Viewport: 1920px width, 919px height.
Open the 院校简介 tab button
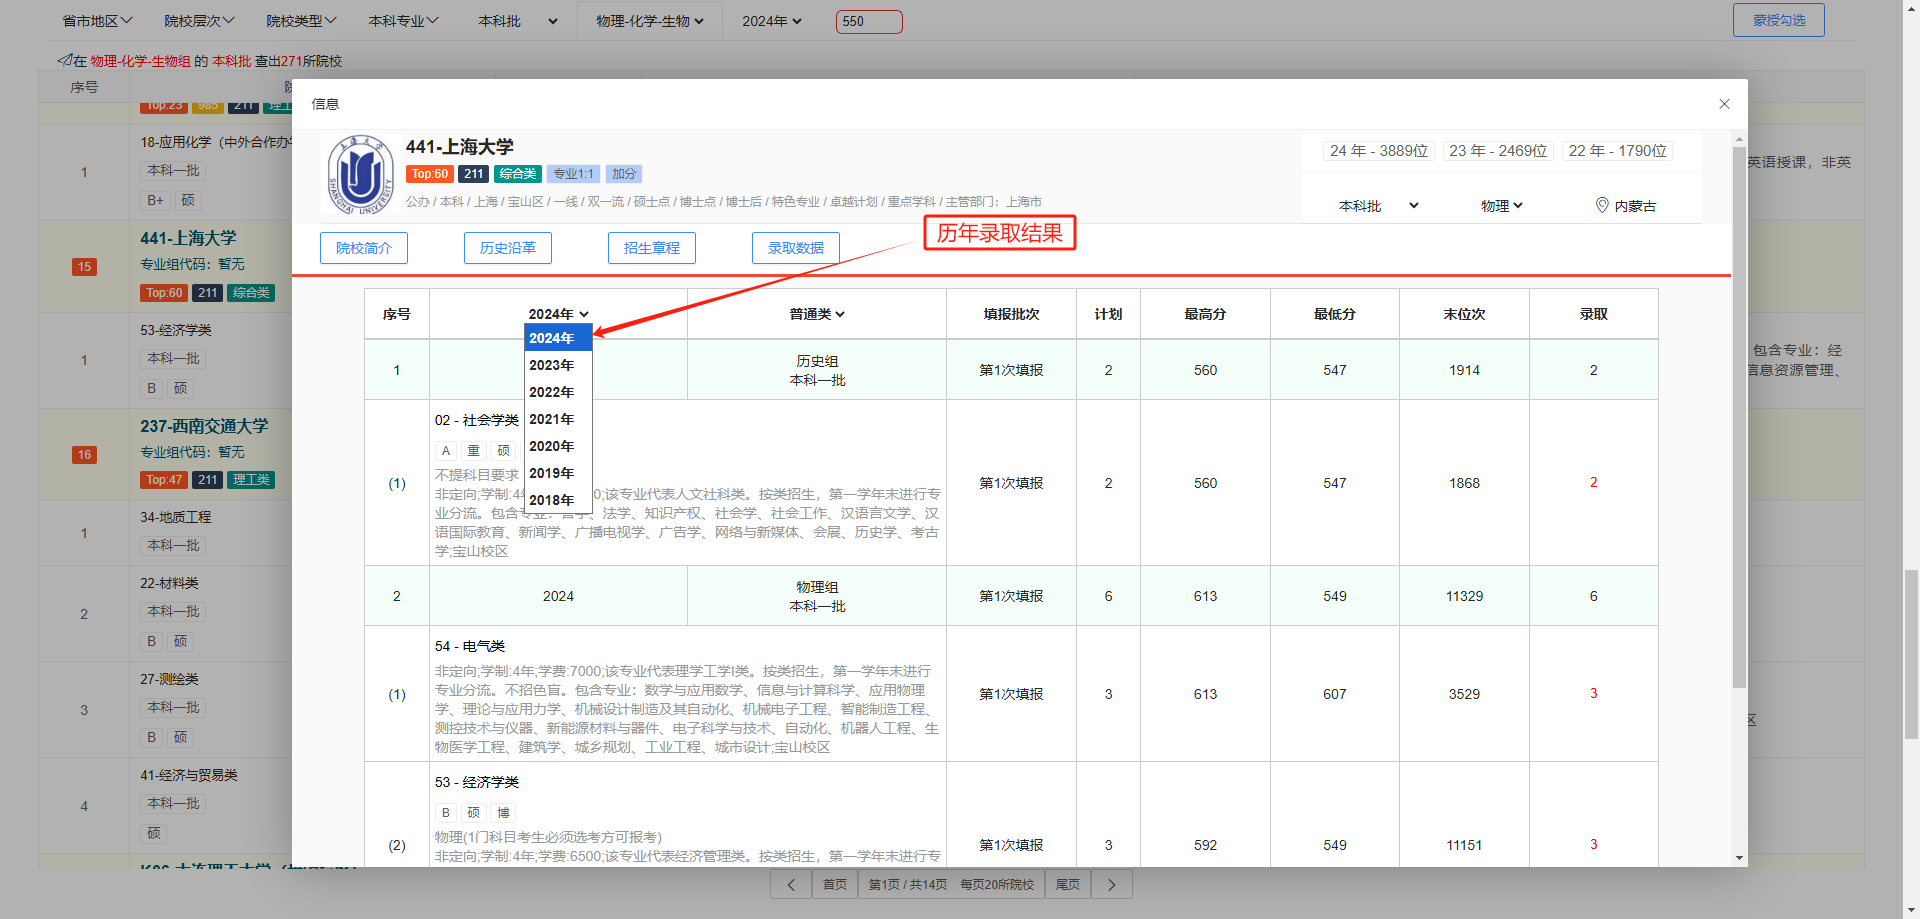tap(364, 248)
